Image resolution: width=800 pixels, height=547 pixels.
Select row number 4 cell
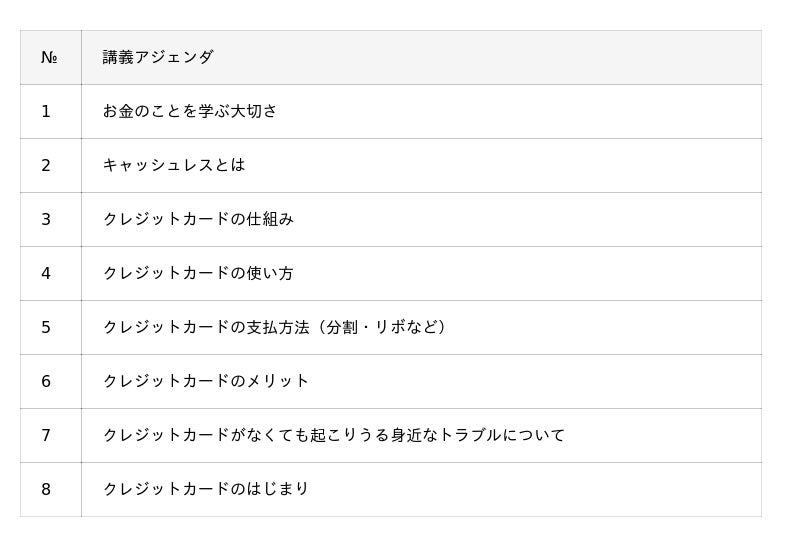[46, 274]
